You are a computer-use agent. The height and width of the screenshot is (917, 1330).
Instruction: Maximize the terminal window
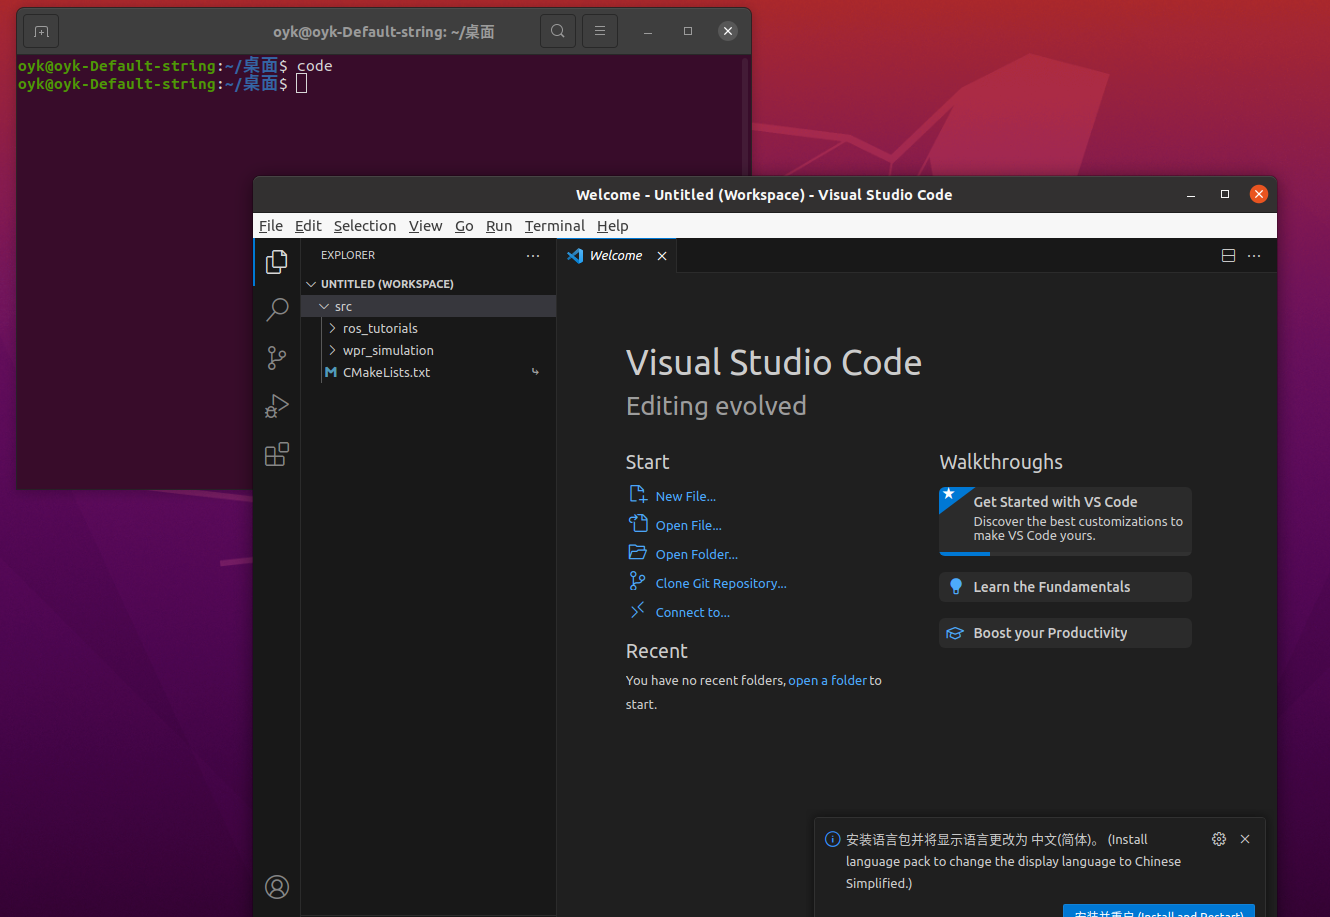[688, 31]
